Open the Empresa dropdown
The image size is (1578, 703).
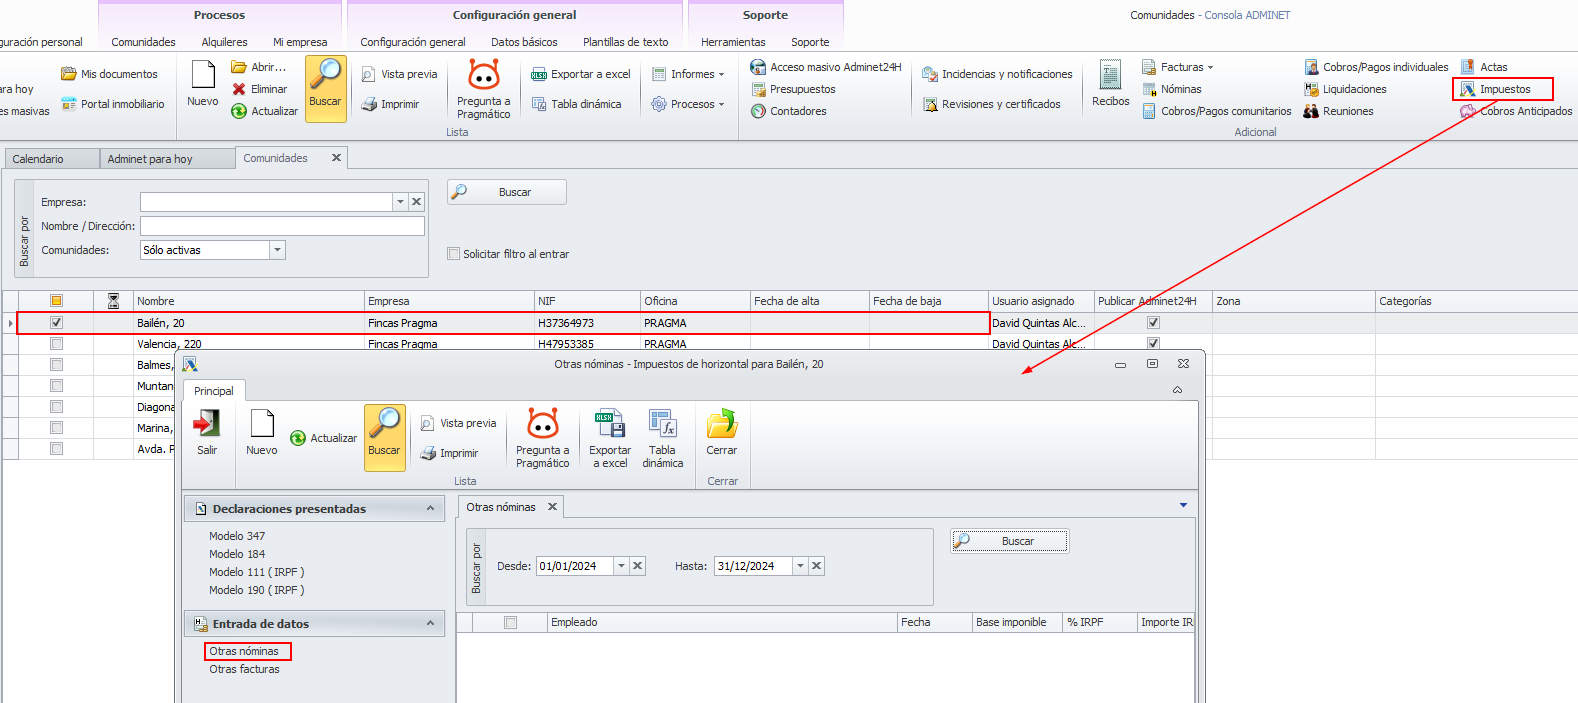click(x=400, y=202)
